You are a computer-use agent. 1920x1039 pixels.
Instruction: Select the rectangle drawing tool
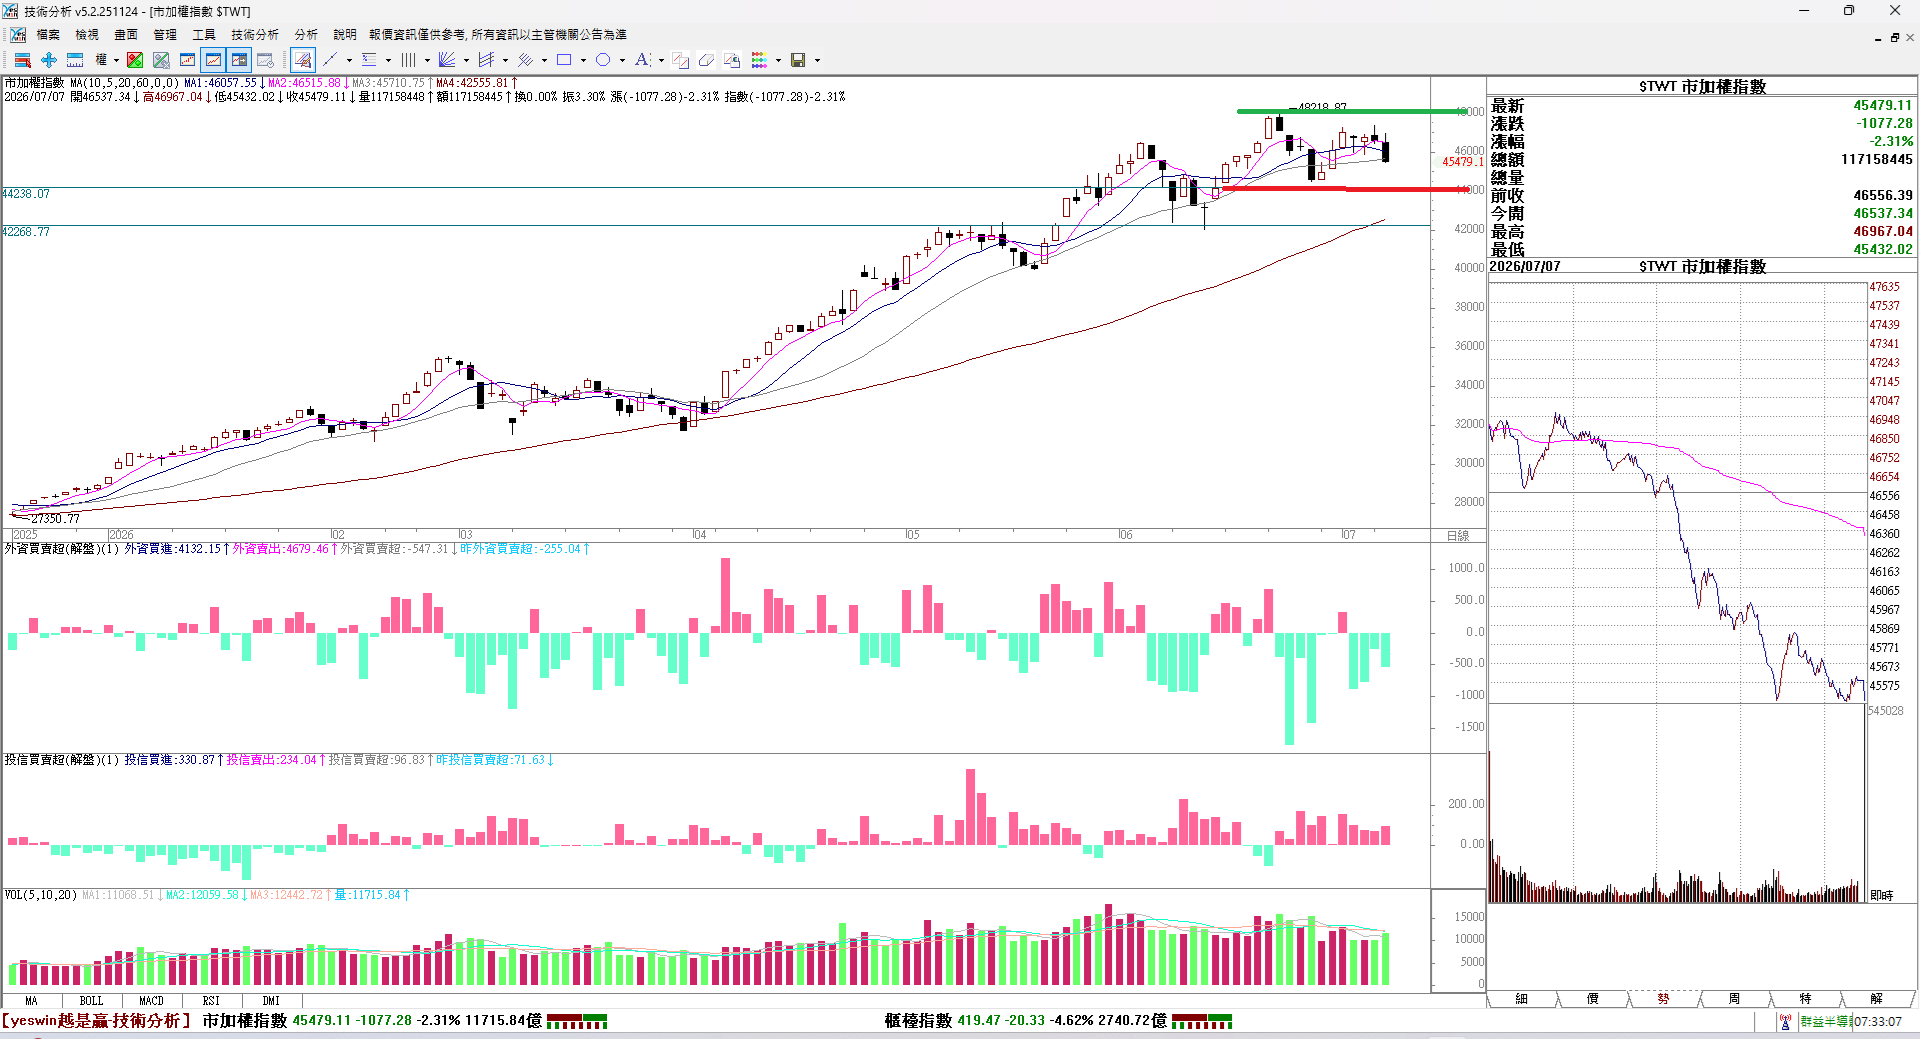pos(564,60)
